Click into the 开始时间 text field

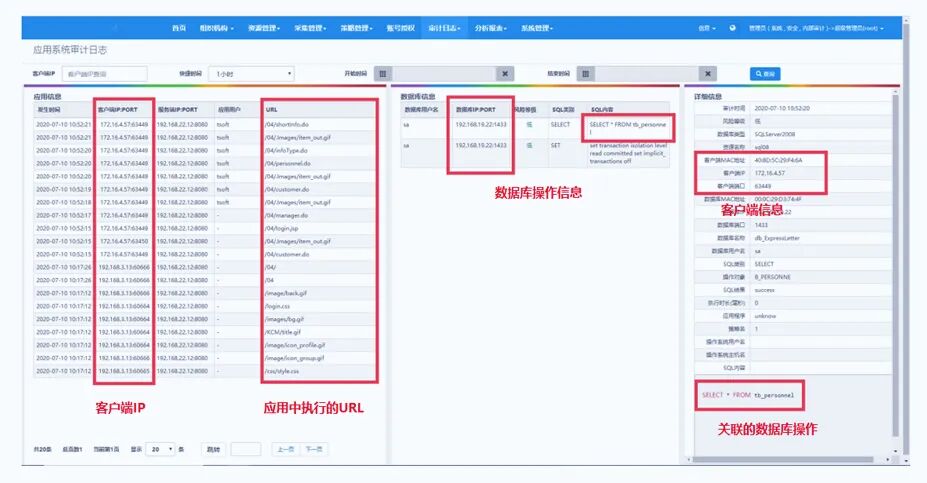tap(443, 74)
